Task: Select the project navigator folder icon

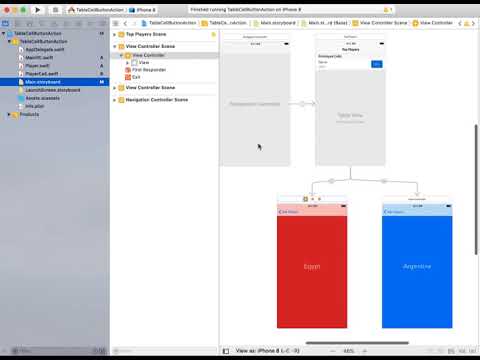Action: click(5, 23)
